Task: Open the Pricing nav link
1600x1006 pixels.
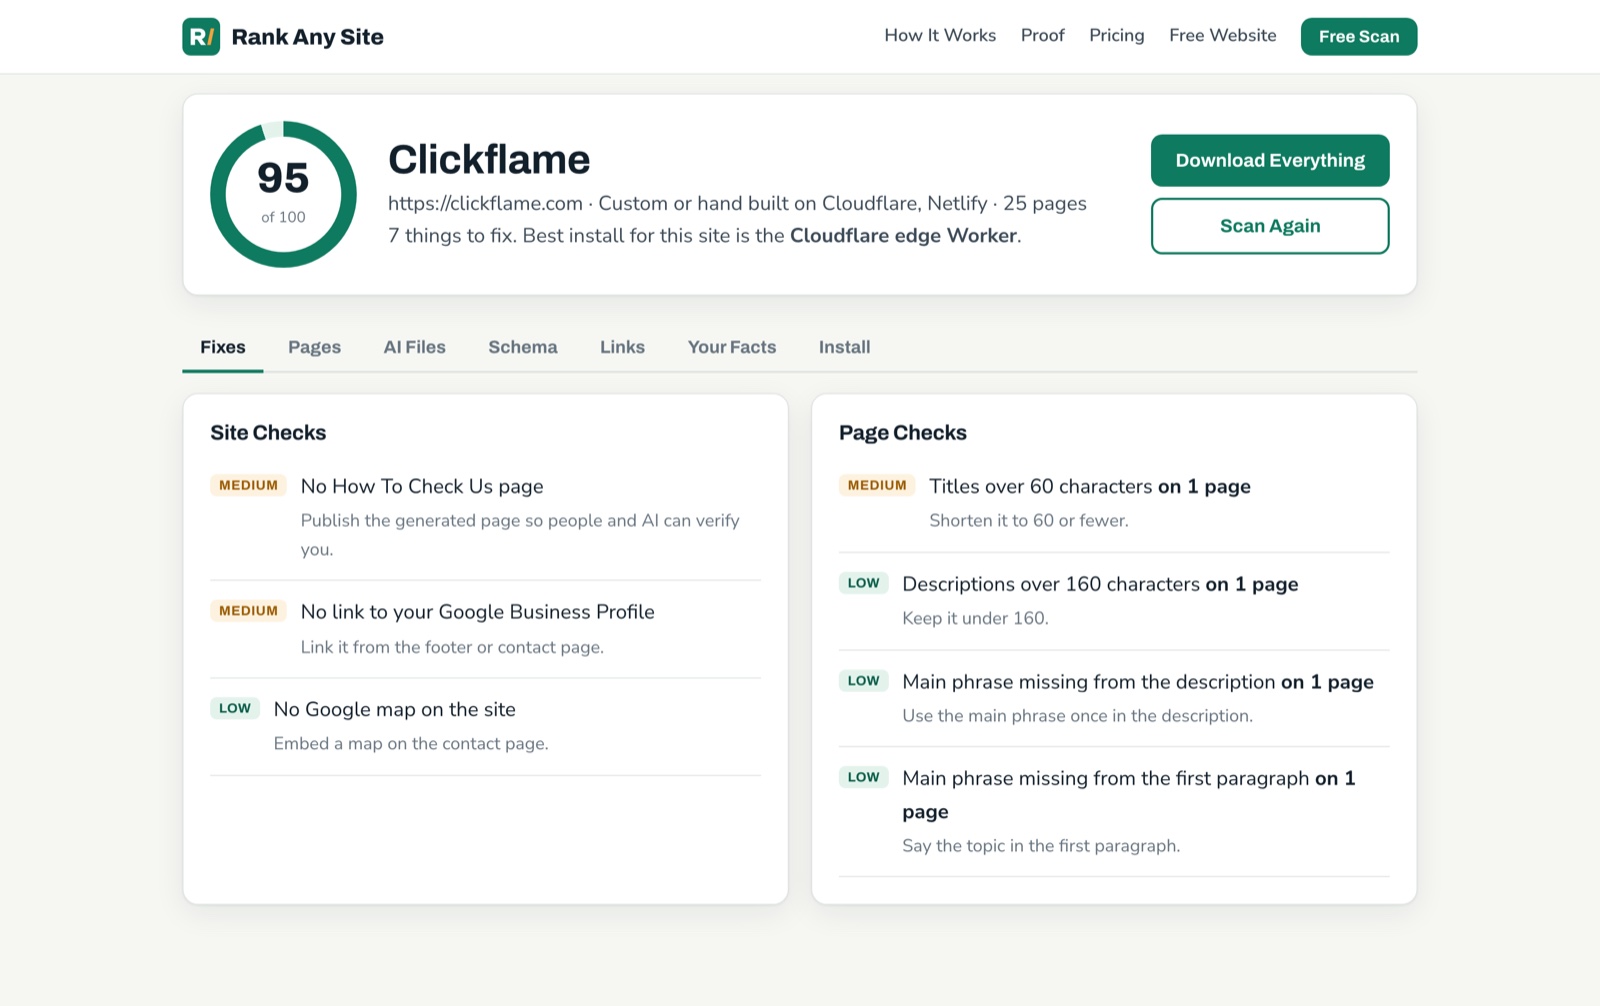Action: [1116, 36]
